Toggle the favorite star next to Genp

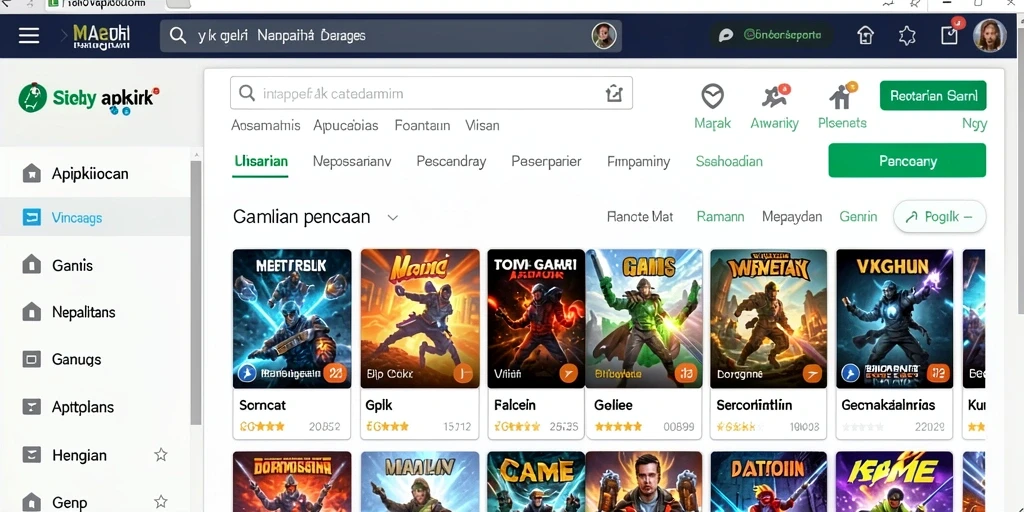click(x=161, y=502)
